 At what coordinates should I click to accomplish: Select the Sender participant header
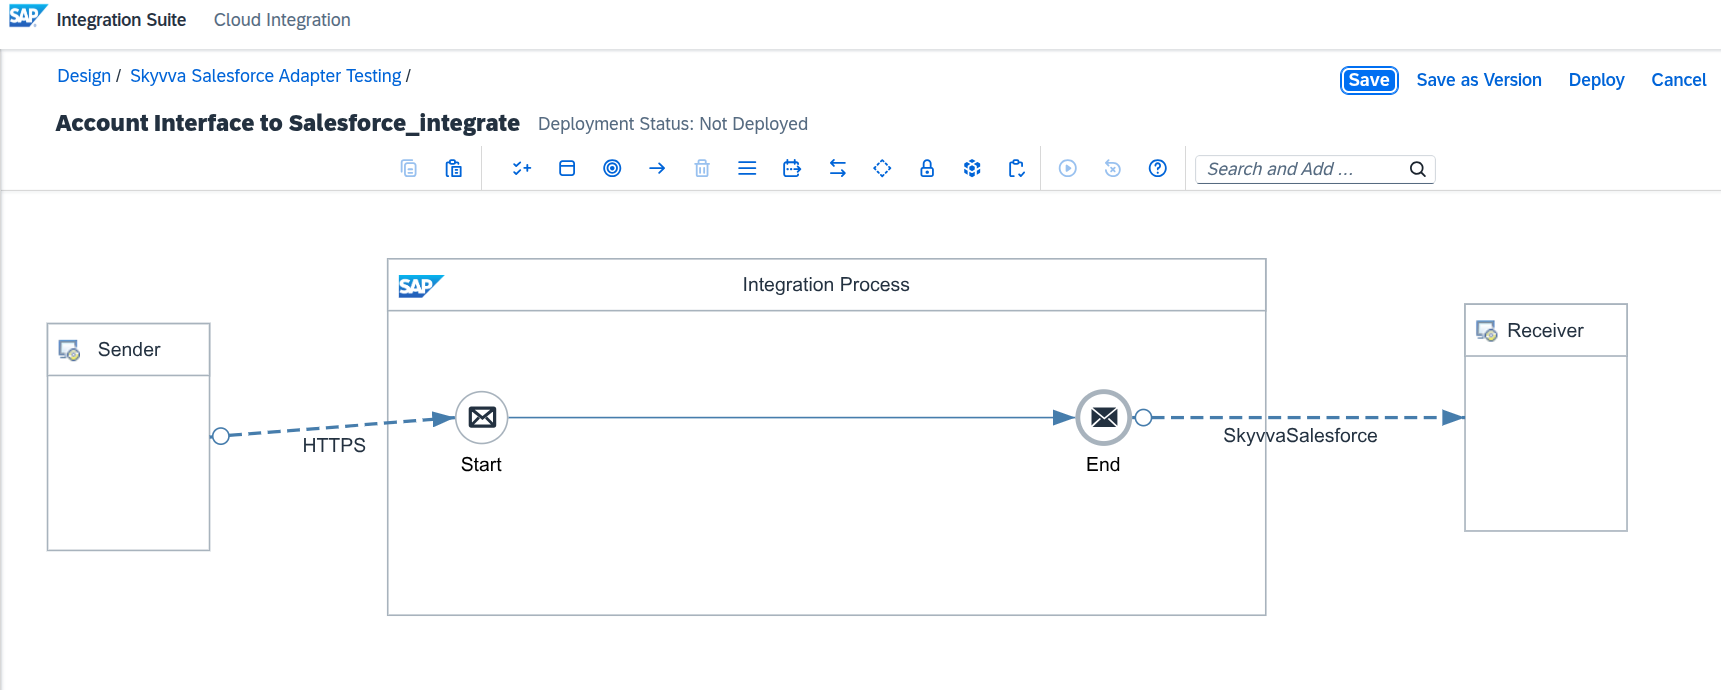click(129, 350)
